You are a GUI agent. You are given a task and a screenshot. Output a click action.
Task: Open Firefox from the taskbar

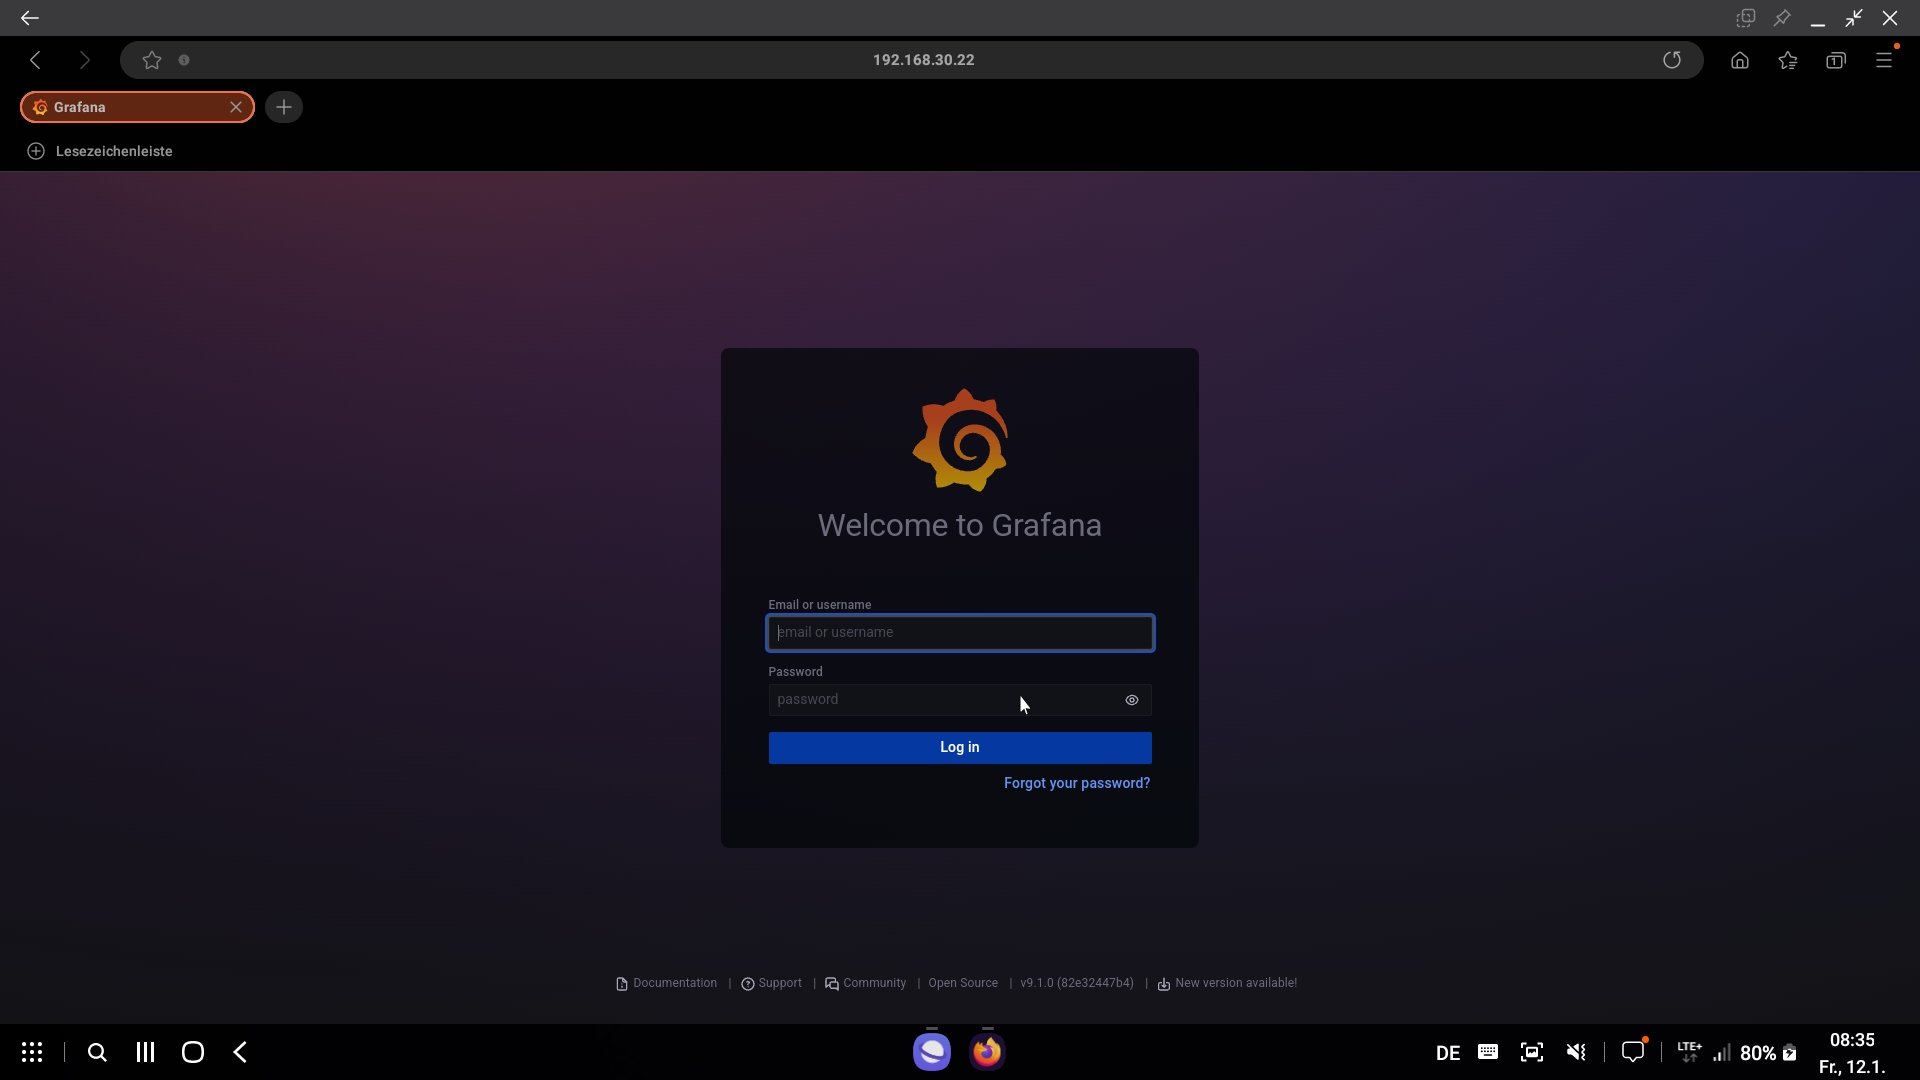(987, 1052)
